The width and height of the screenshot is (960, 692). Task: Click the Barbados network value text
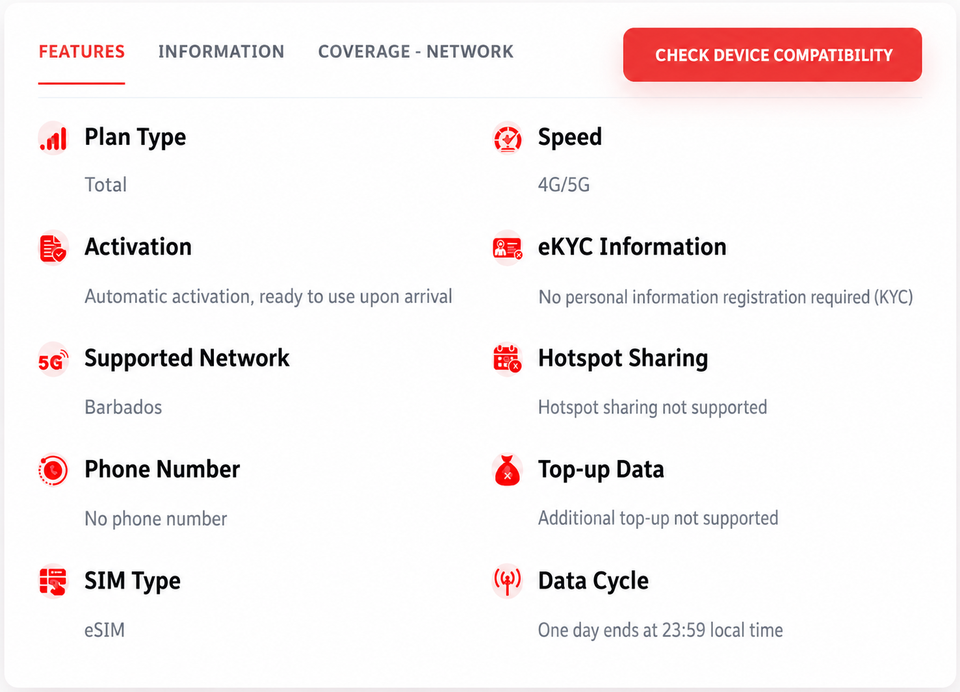click(123, 407)
